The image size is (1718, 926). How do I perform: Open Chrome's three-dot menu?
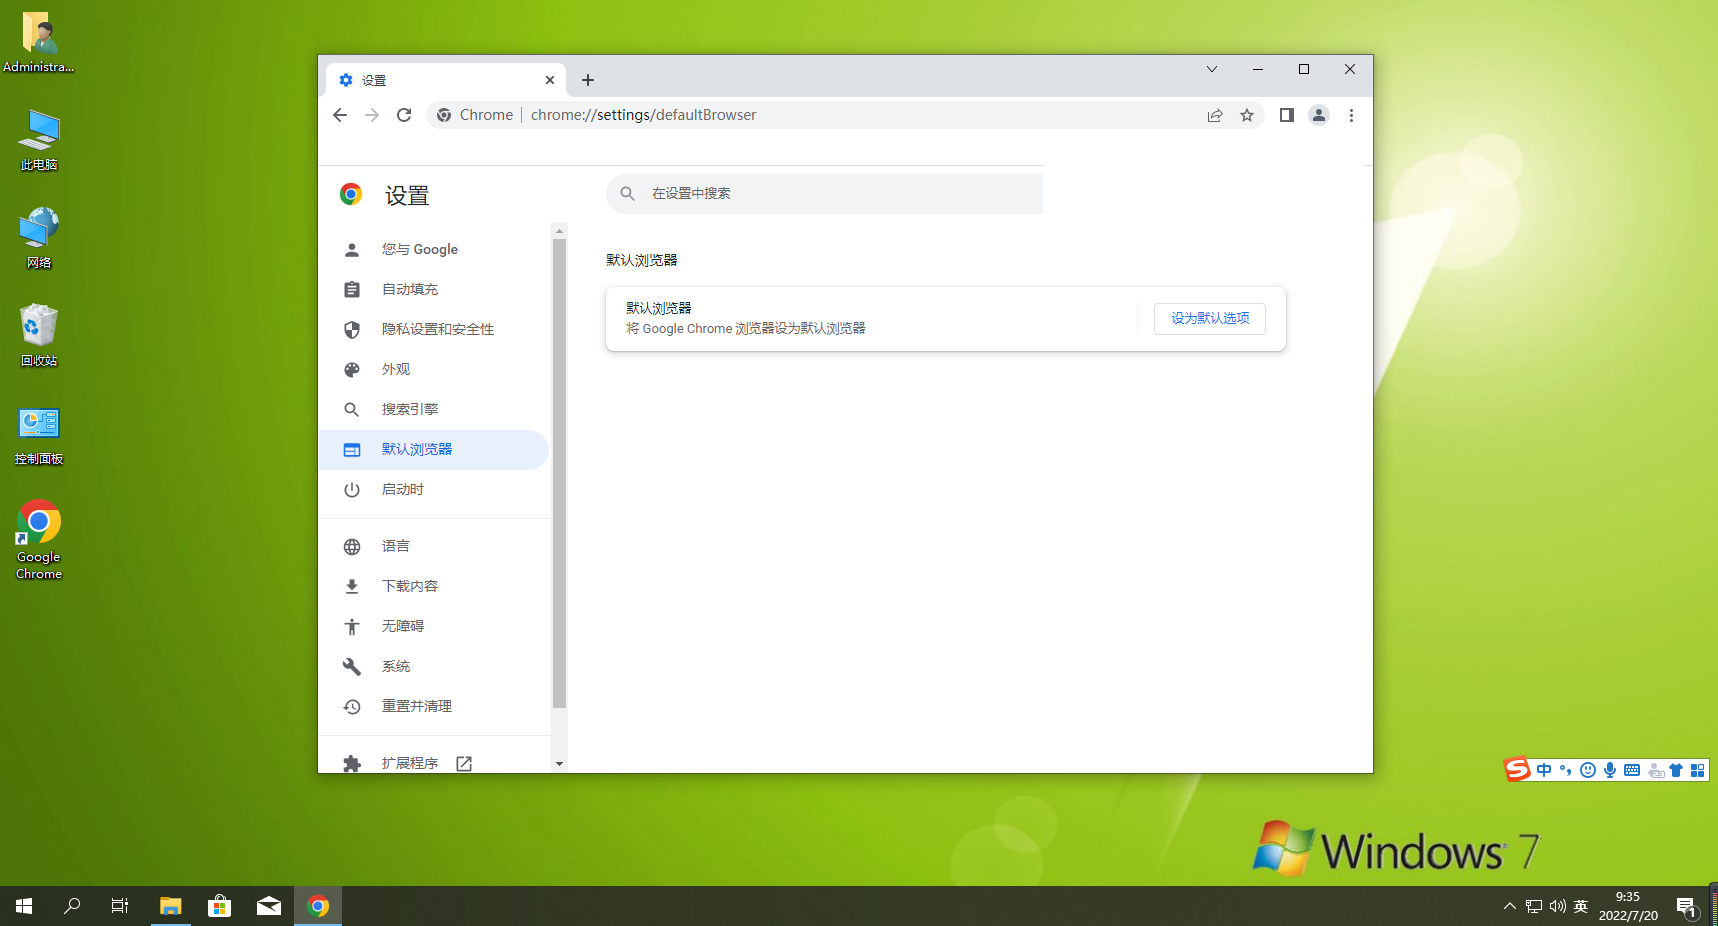tap(1351, 115)
